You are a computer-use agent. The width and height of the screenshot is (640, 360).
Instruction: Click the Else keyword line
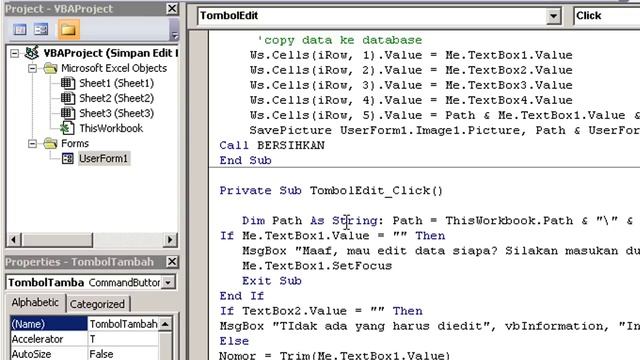pos(234,341)
